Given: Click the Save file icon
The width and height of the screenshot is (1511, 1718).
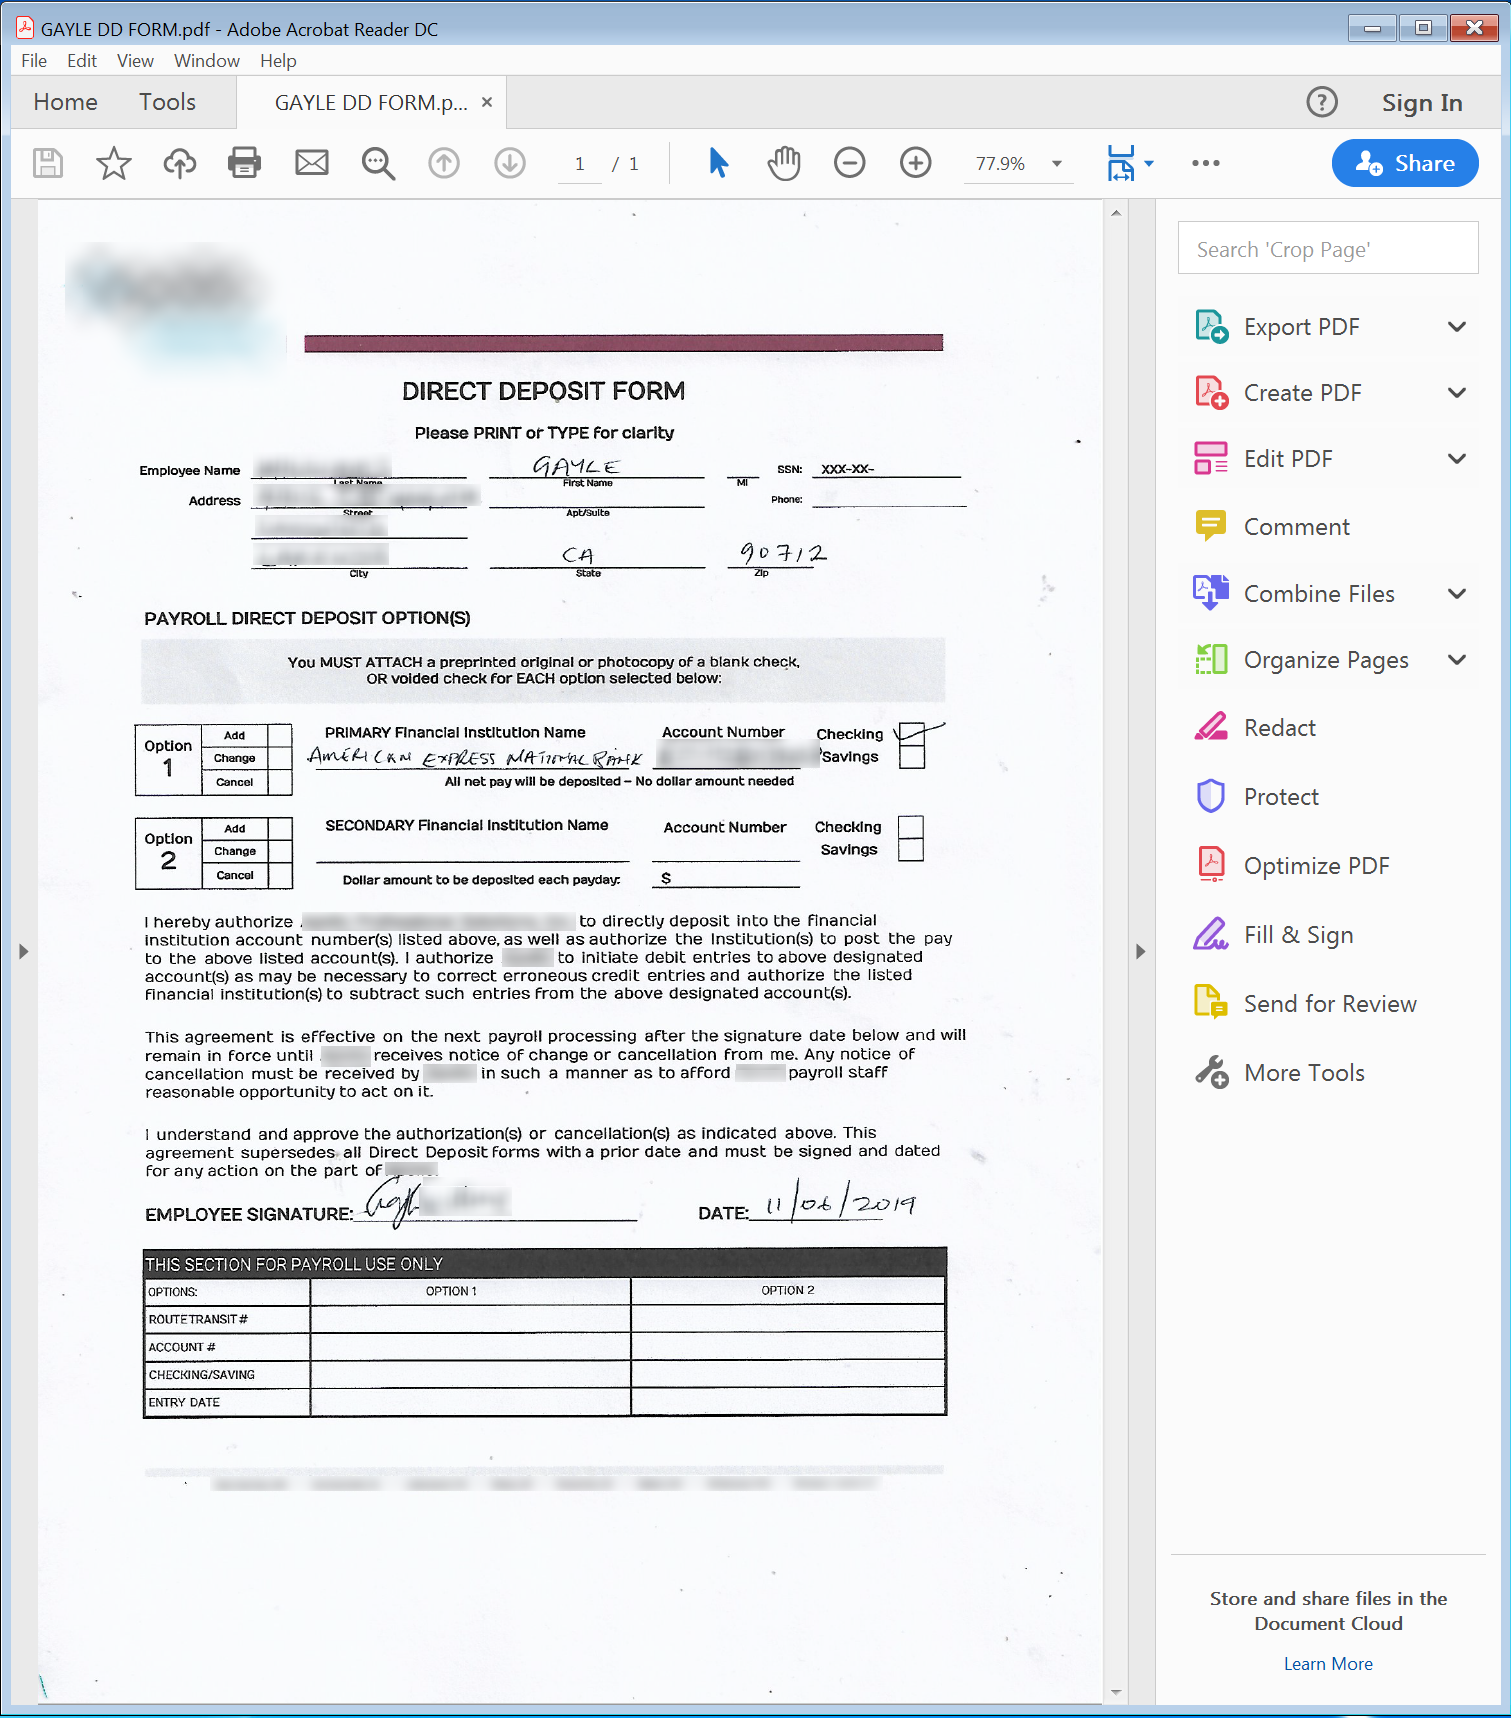Looking at the screenshot, I should 48,163.
